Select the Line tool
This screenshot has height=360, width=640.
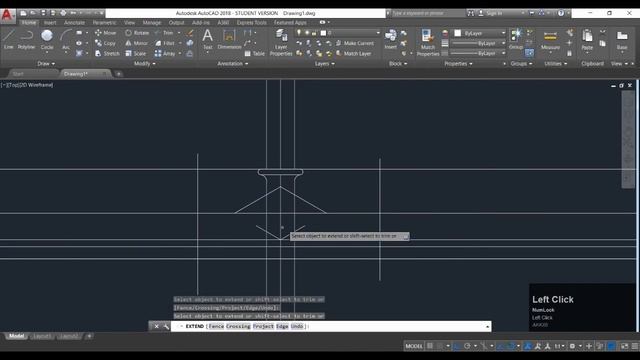(x=9, y=39)
